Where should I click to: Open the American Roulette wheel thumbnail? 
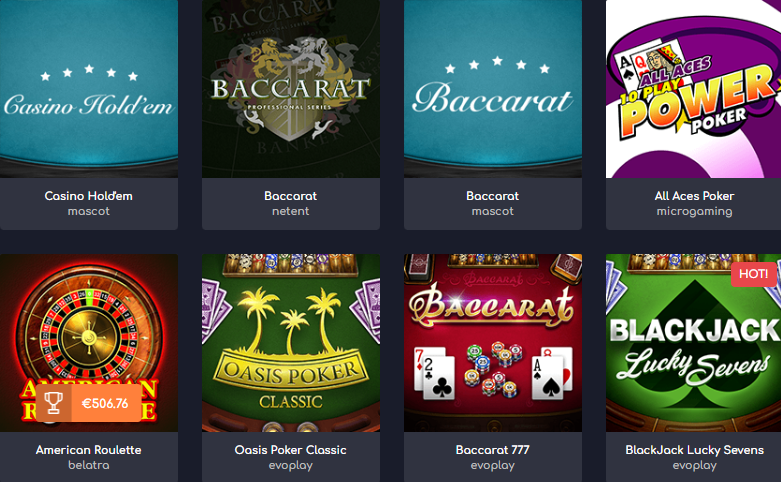(89, 343)
